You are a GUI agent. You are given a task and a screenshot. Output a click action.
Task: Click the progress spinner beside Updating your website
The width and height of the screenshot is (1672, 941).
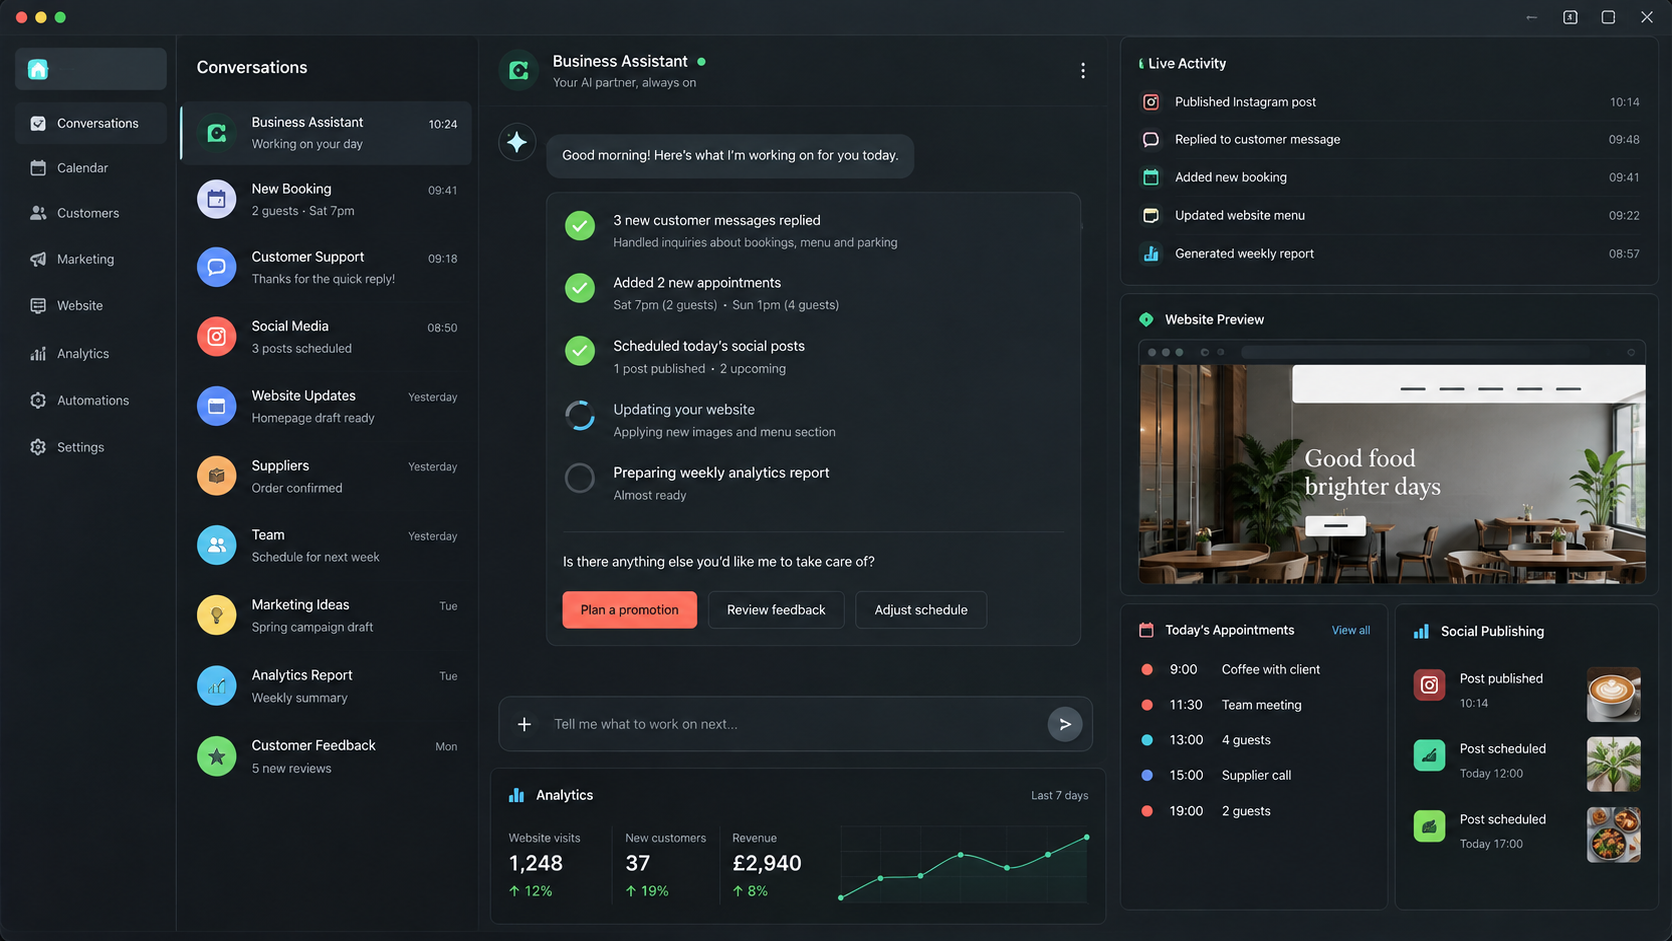pos(580,415)
